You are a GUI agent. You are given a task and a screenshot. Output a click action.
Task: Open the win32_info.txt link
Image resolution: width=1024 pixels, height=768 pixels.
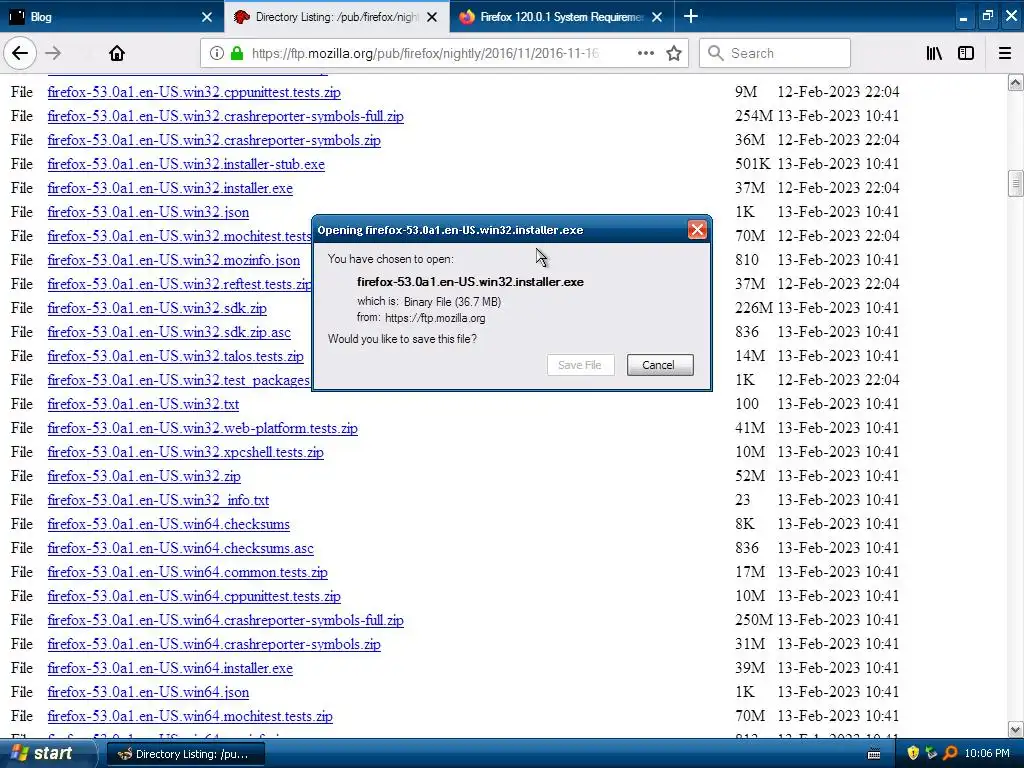[158, 500]
